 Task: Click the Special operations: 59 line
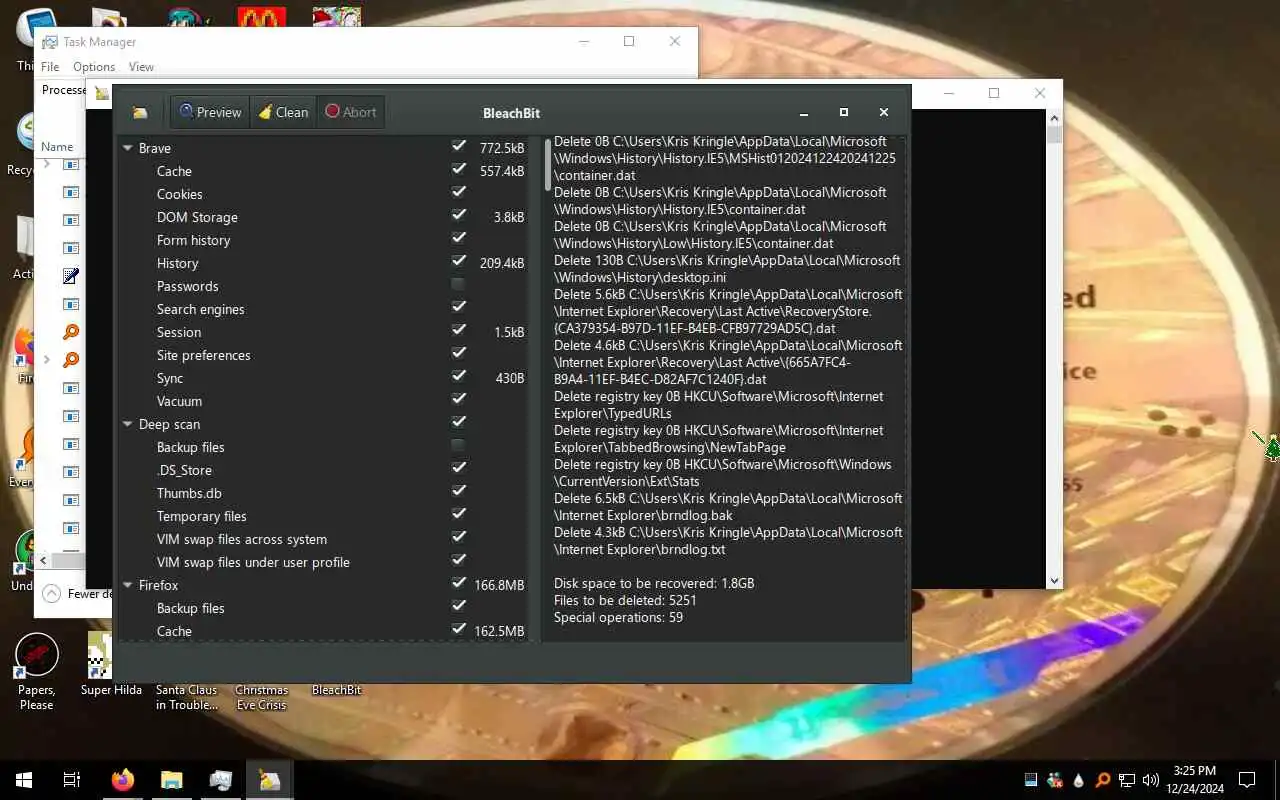coord(618,617)
